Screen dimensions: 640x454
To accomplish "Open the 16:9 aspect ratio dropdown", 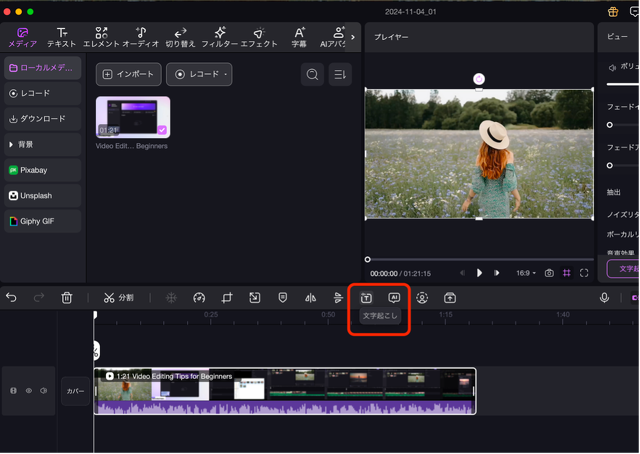I will point(526,273).
